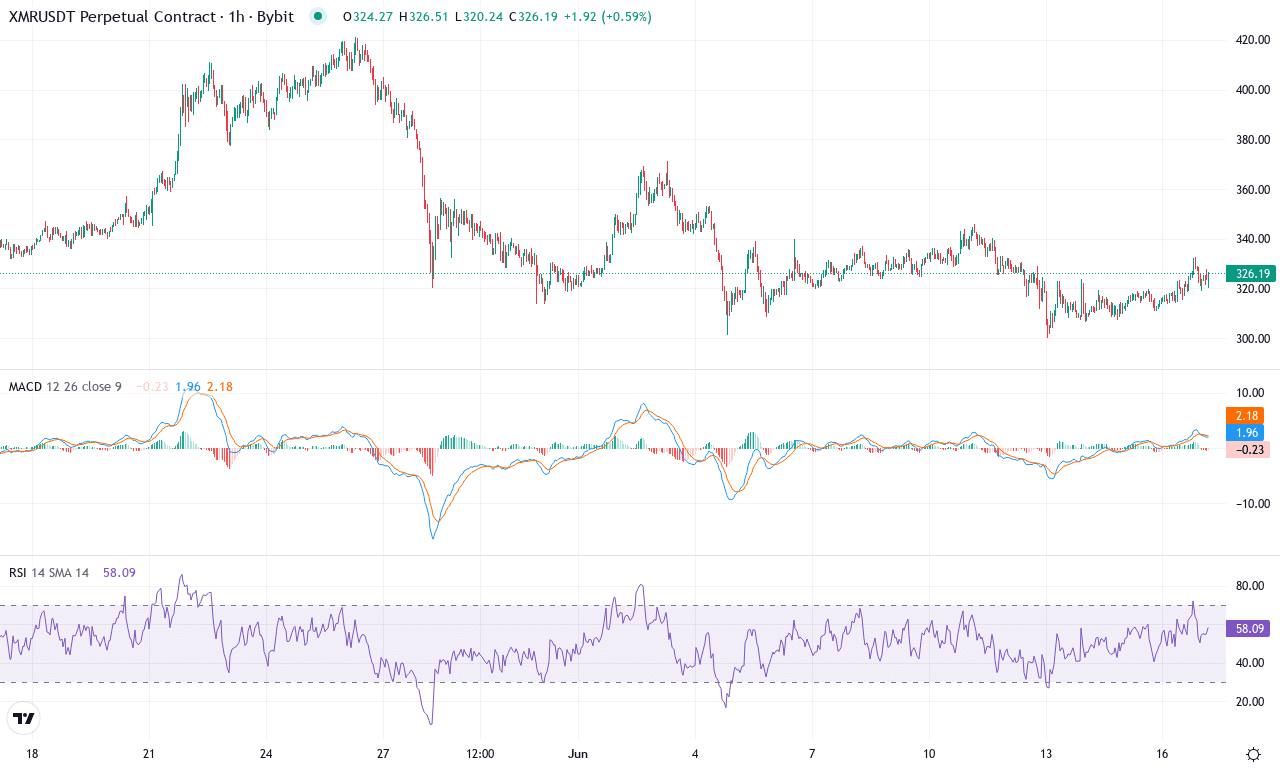Click the purple RSI value 58.09 tag
This screenshot has height=768, width=1280.
(1249, 629)
